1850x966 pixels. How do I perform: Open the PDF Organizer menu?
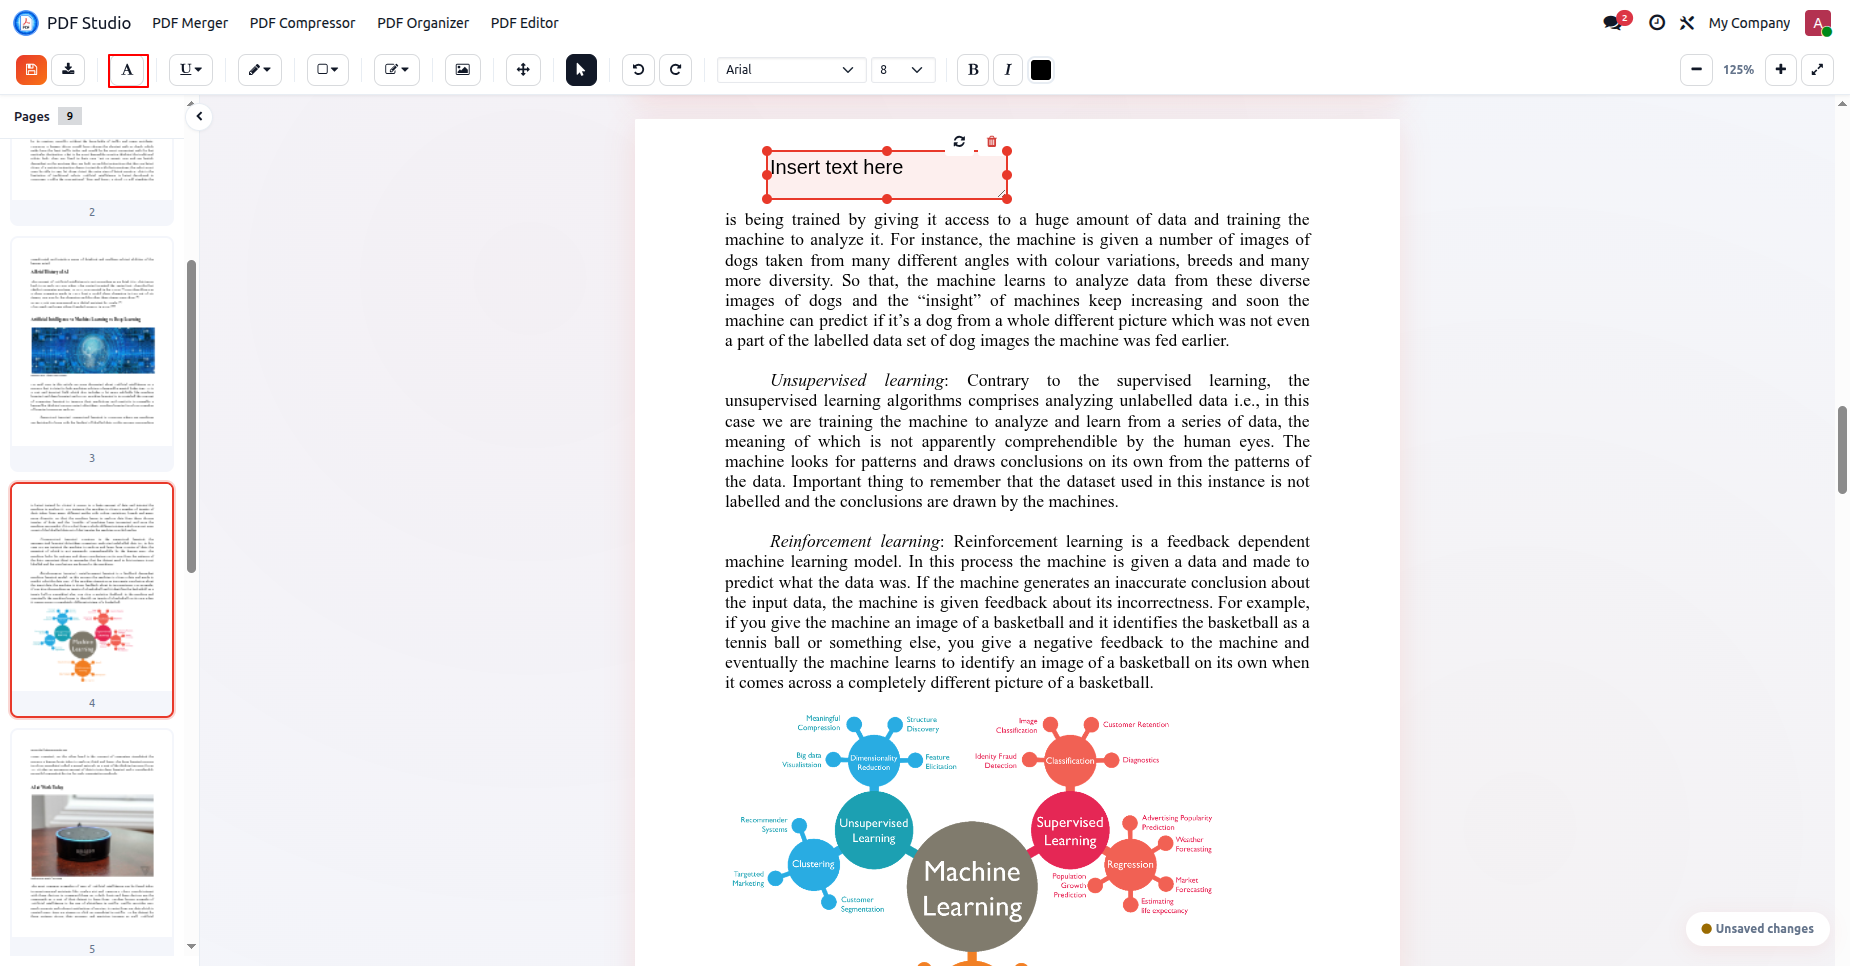(423, 23)
